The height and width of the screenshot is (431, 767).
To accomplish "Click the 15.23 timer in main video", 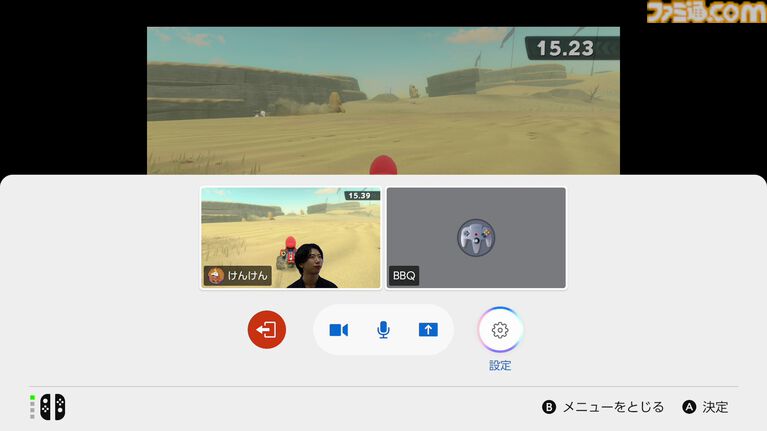I will (x=565, y=48).
